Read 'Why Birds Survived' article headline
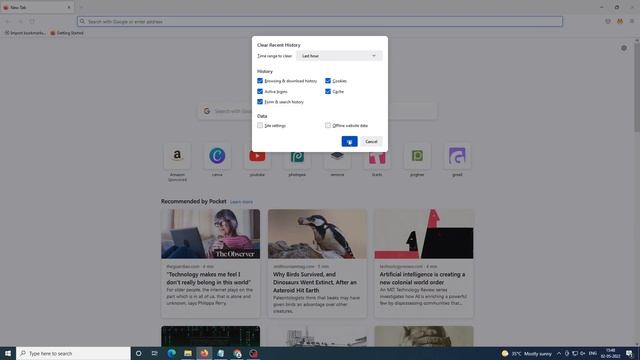 click(315, 282)
